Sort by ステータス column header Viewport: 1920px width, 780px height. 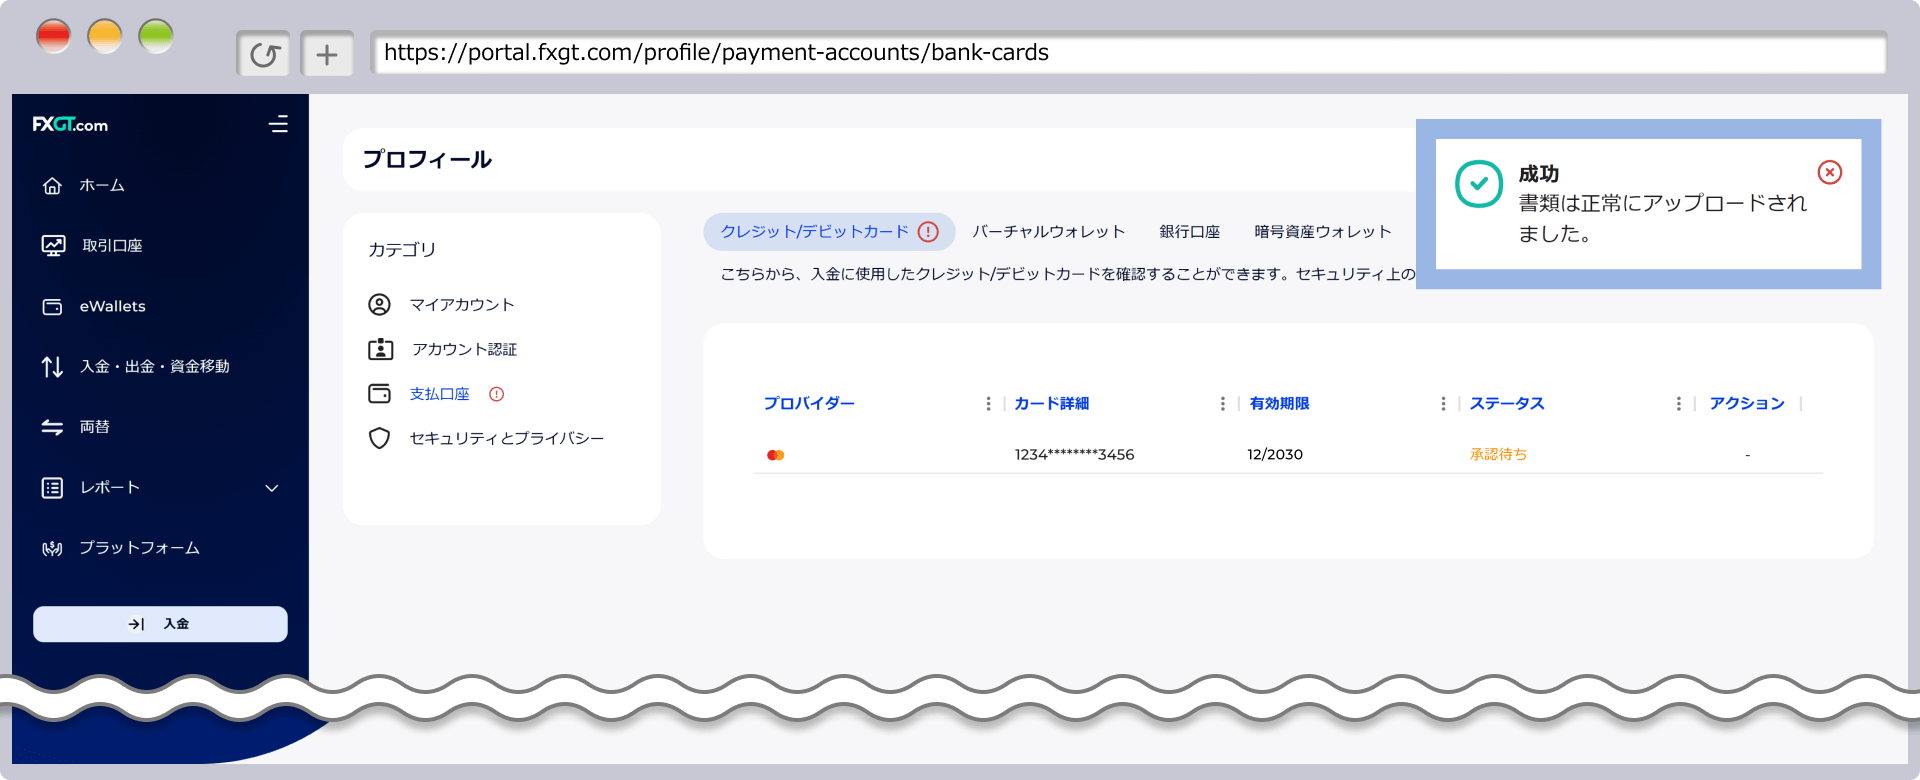[1507, 403]
